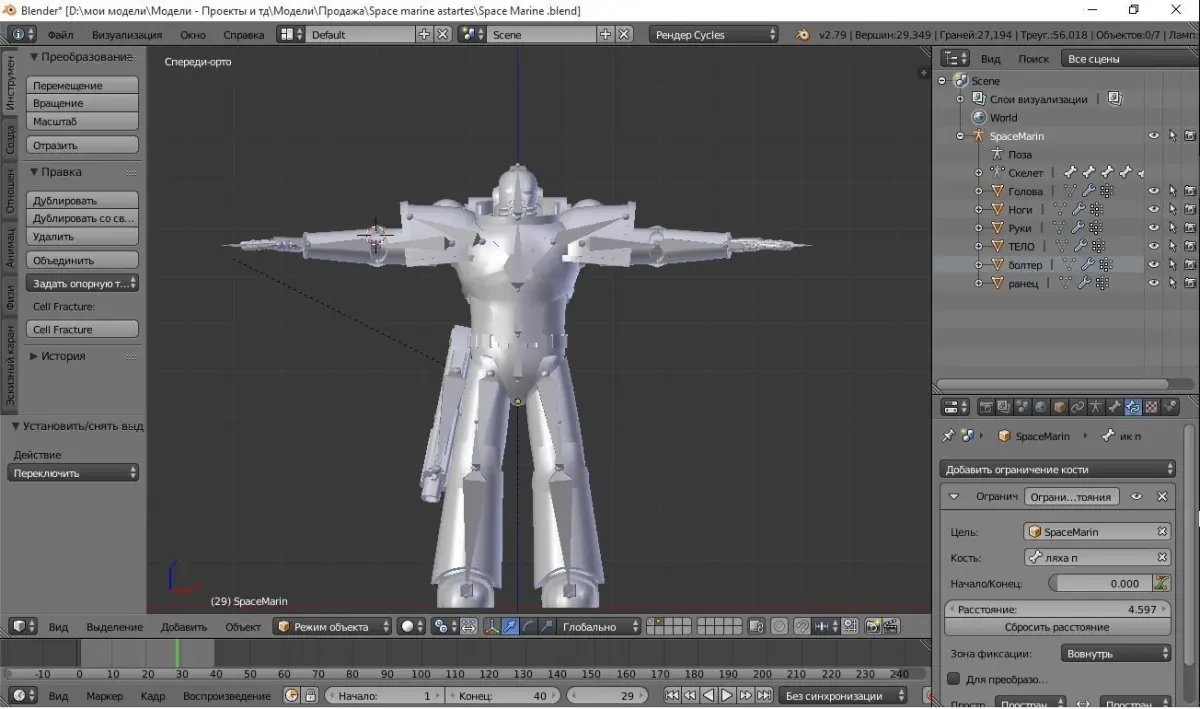The width and height of the screenshot is (1200, 709).
Task: Open the Object properties cube tab
Action: (1059, 407)
